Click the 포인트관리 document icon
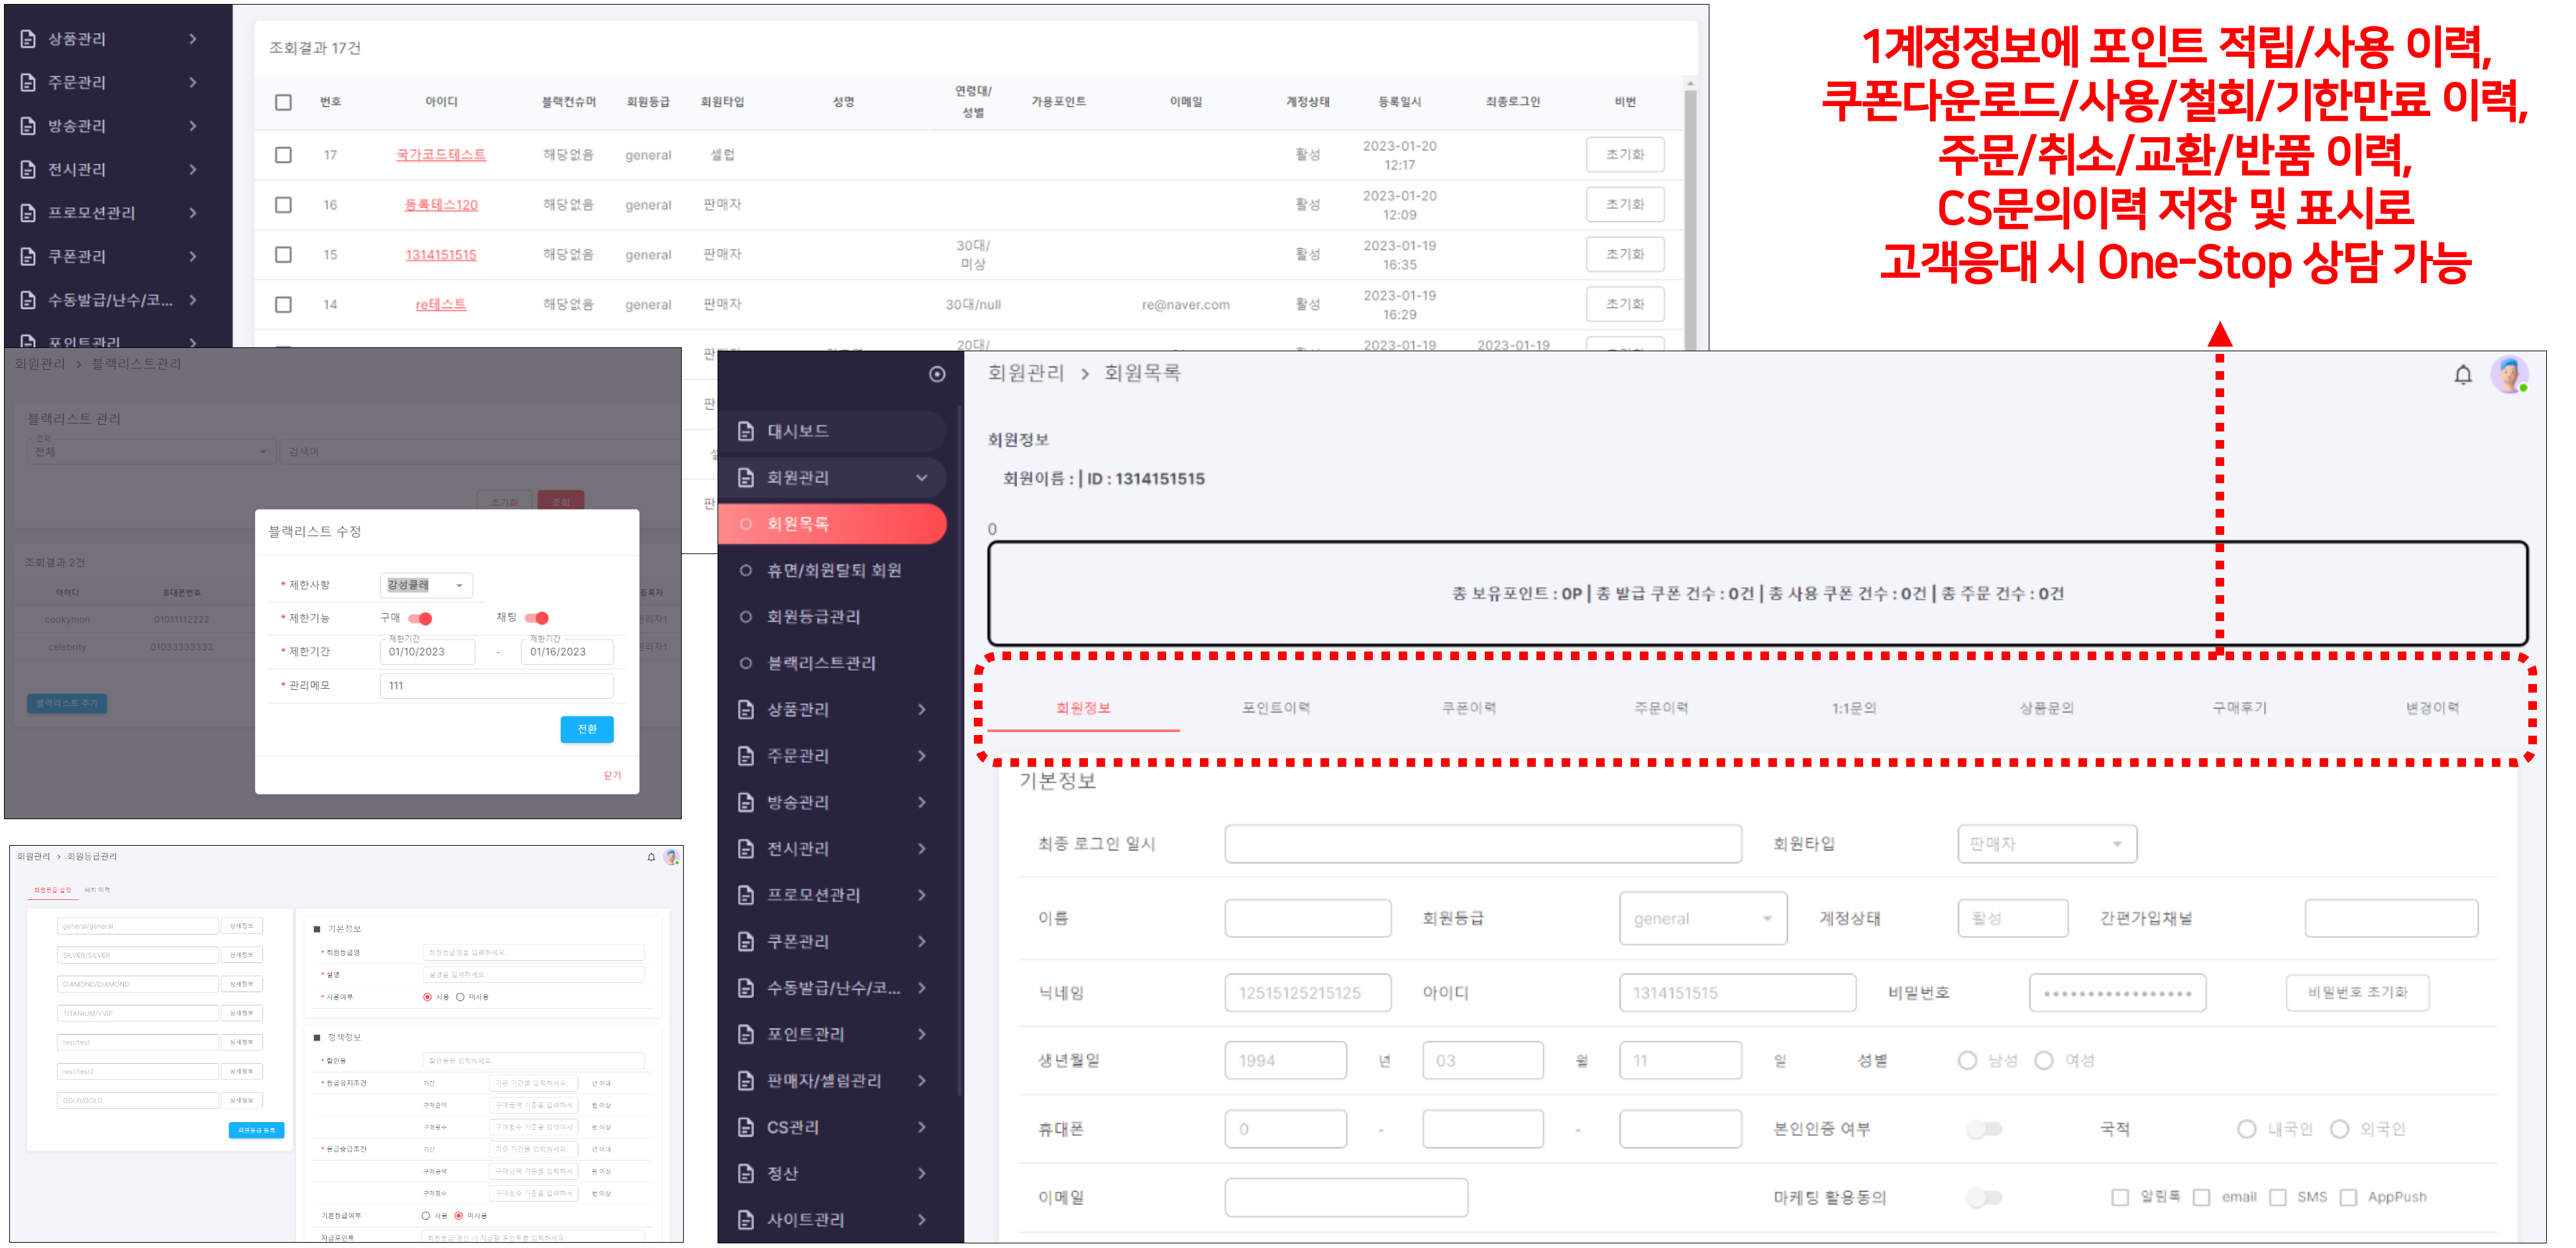This screenshot has width=2576, height=1248. 746,1034
